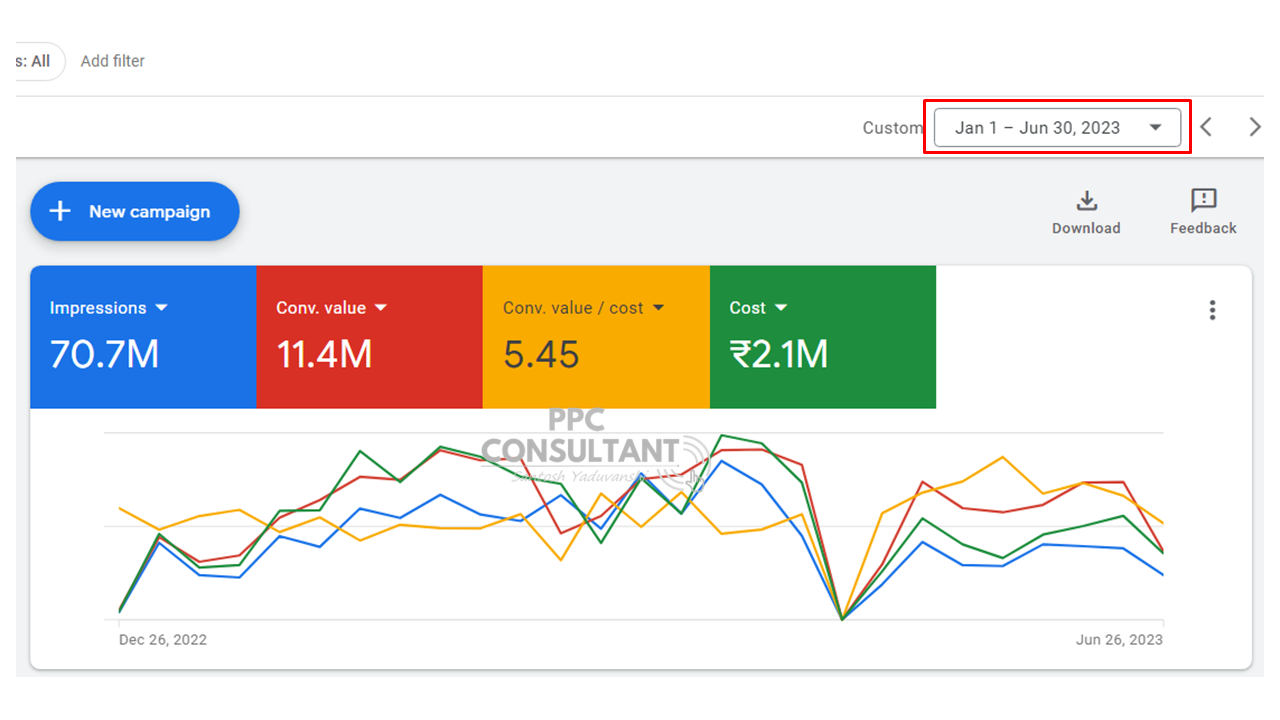Click the Dec 26, 2022 axis label
Screen dimensions: 1280x720
point(163,639)
